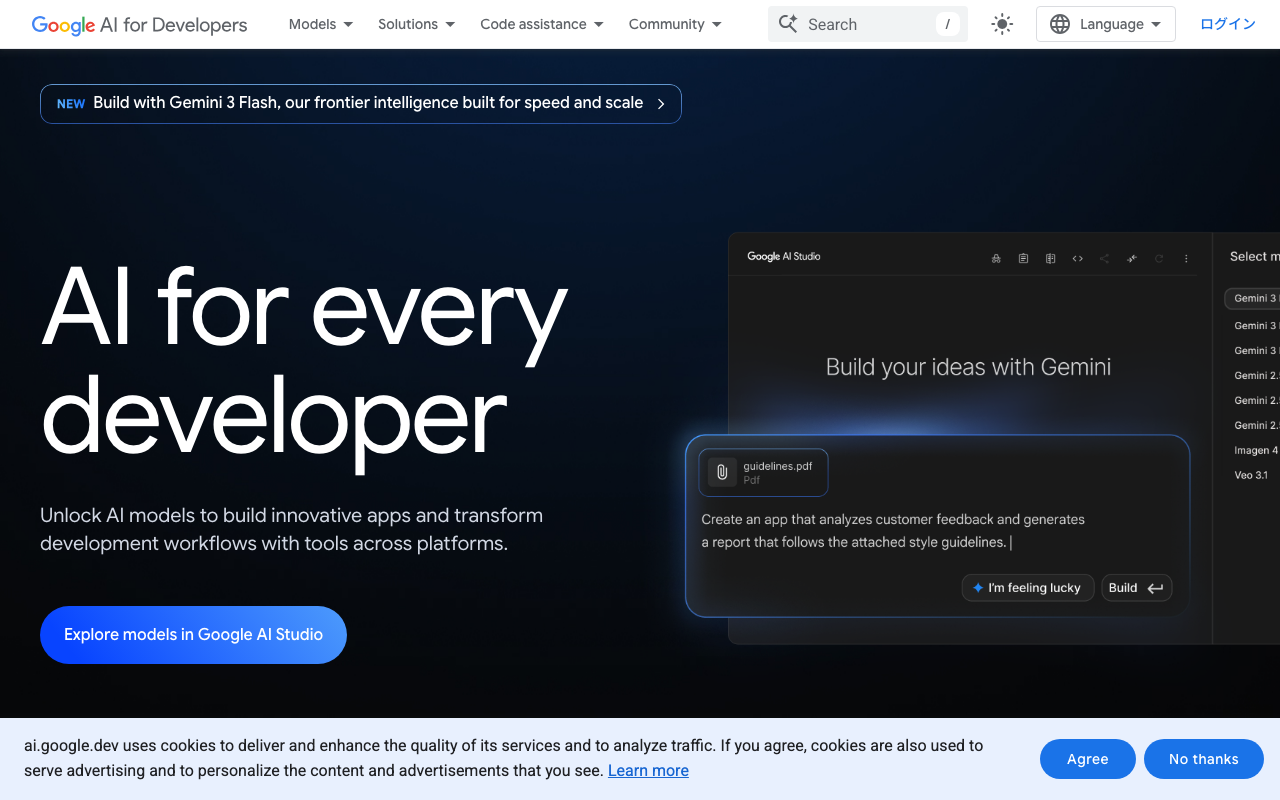Image resolution: width=1280 pixels, height=800 pixels.
Task: Click the Google AI for Developers logo
Action: click(139, 25)
